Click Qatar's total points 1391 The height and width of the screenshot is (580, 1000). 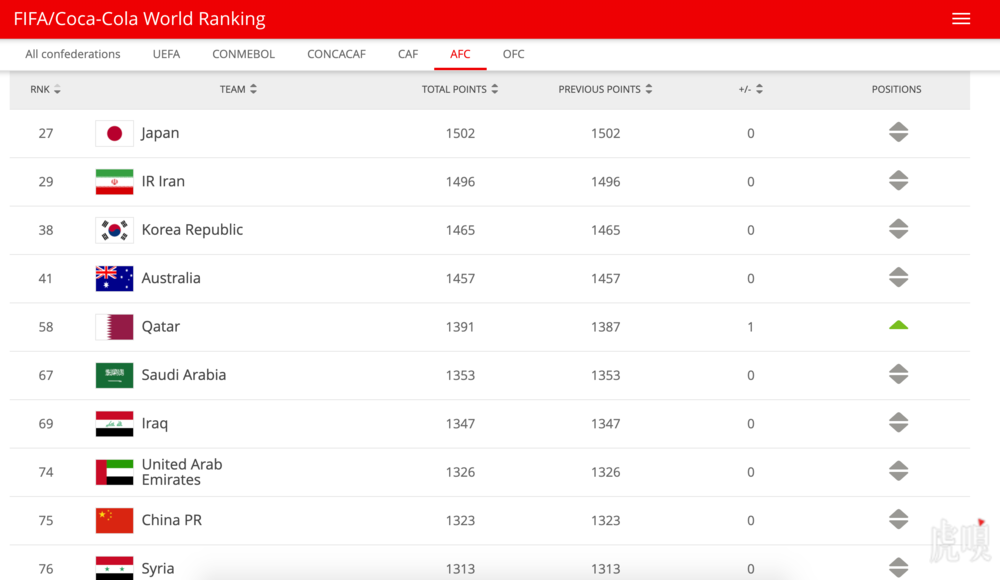460,327
